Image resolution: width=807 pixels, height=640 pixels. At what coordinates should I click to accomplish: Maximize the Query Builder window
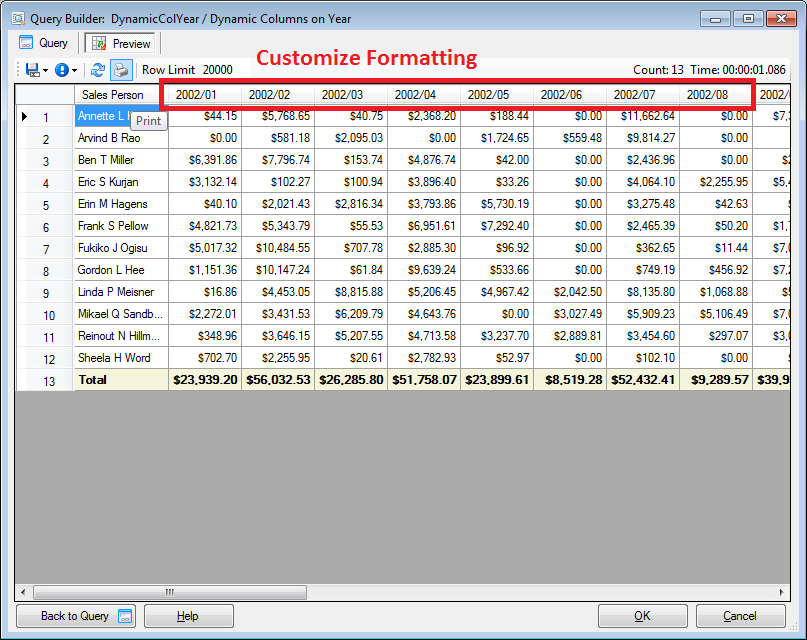coord(748,19)
